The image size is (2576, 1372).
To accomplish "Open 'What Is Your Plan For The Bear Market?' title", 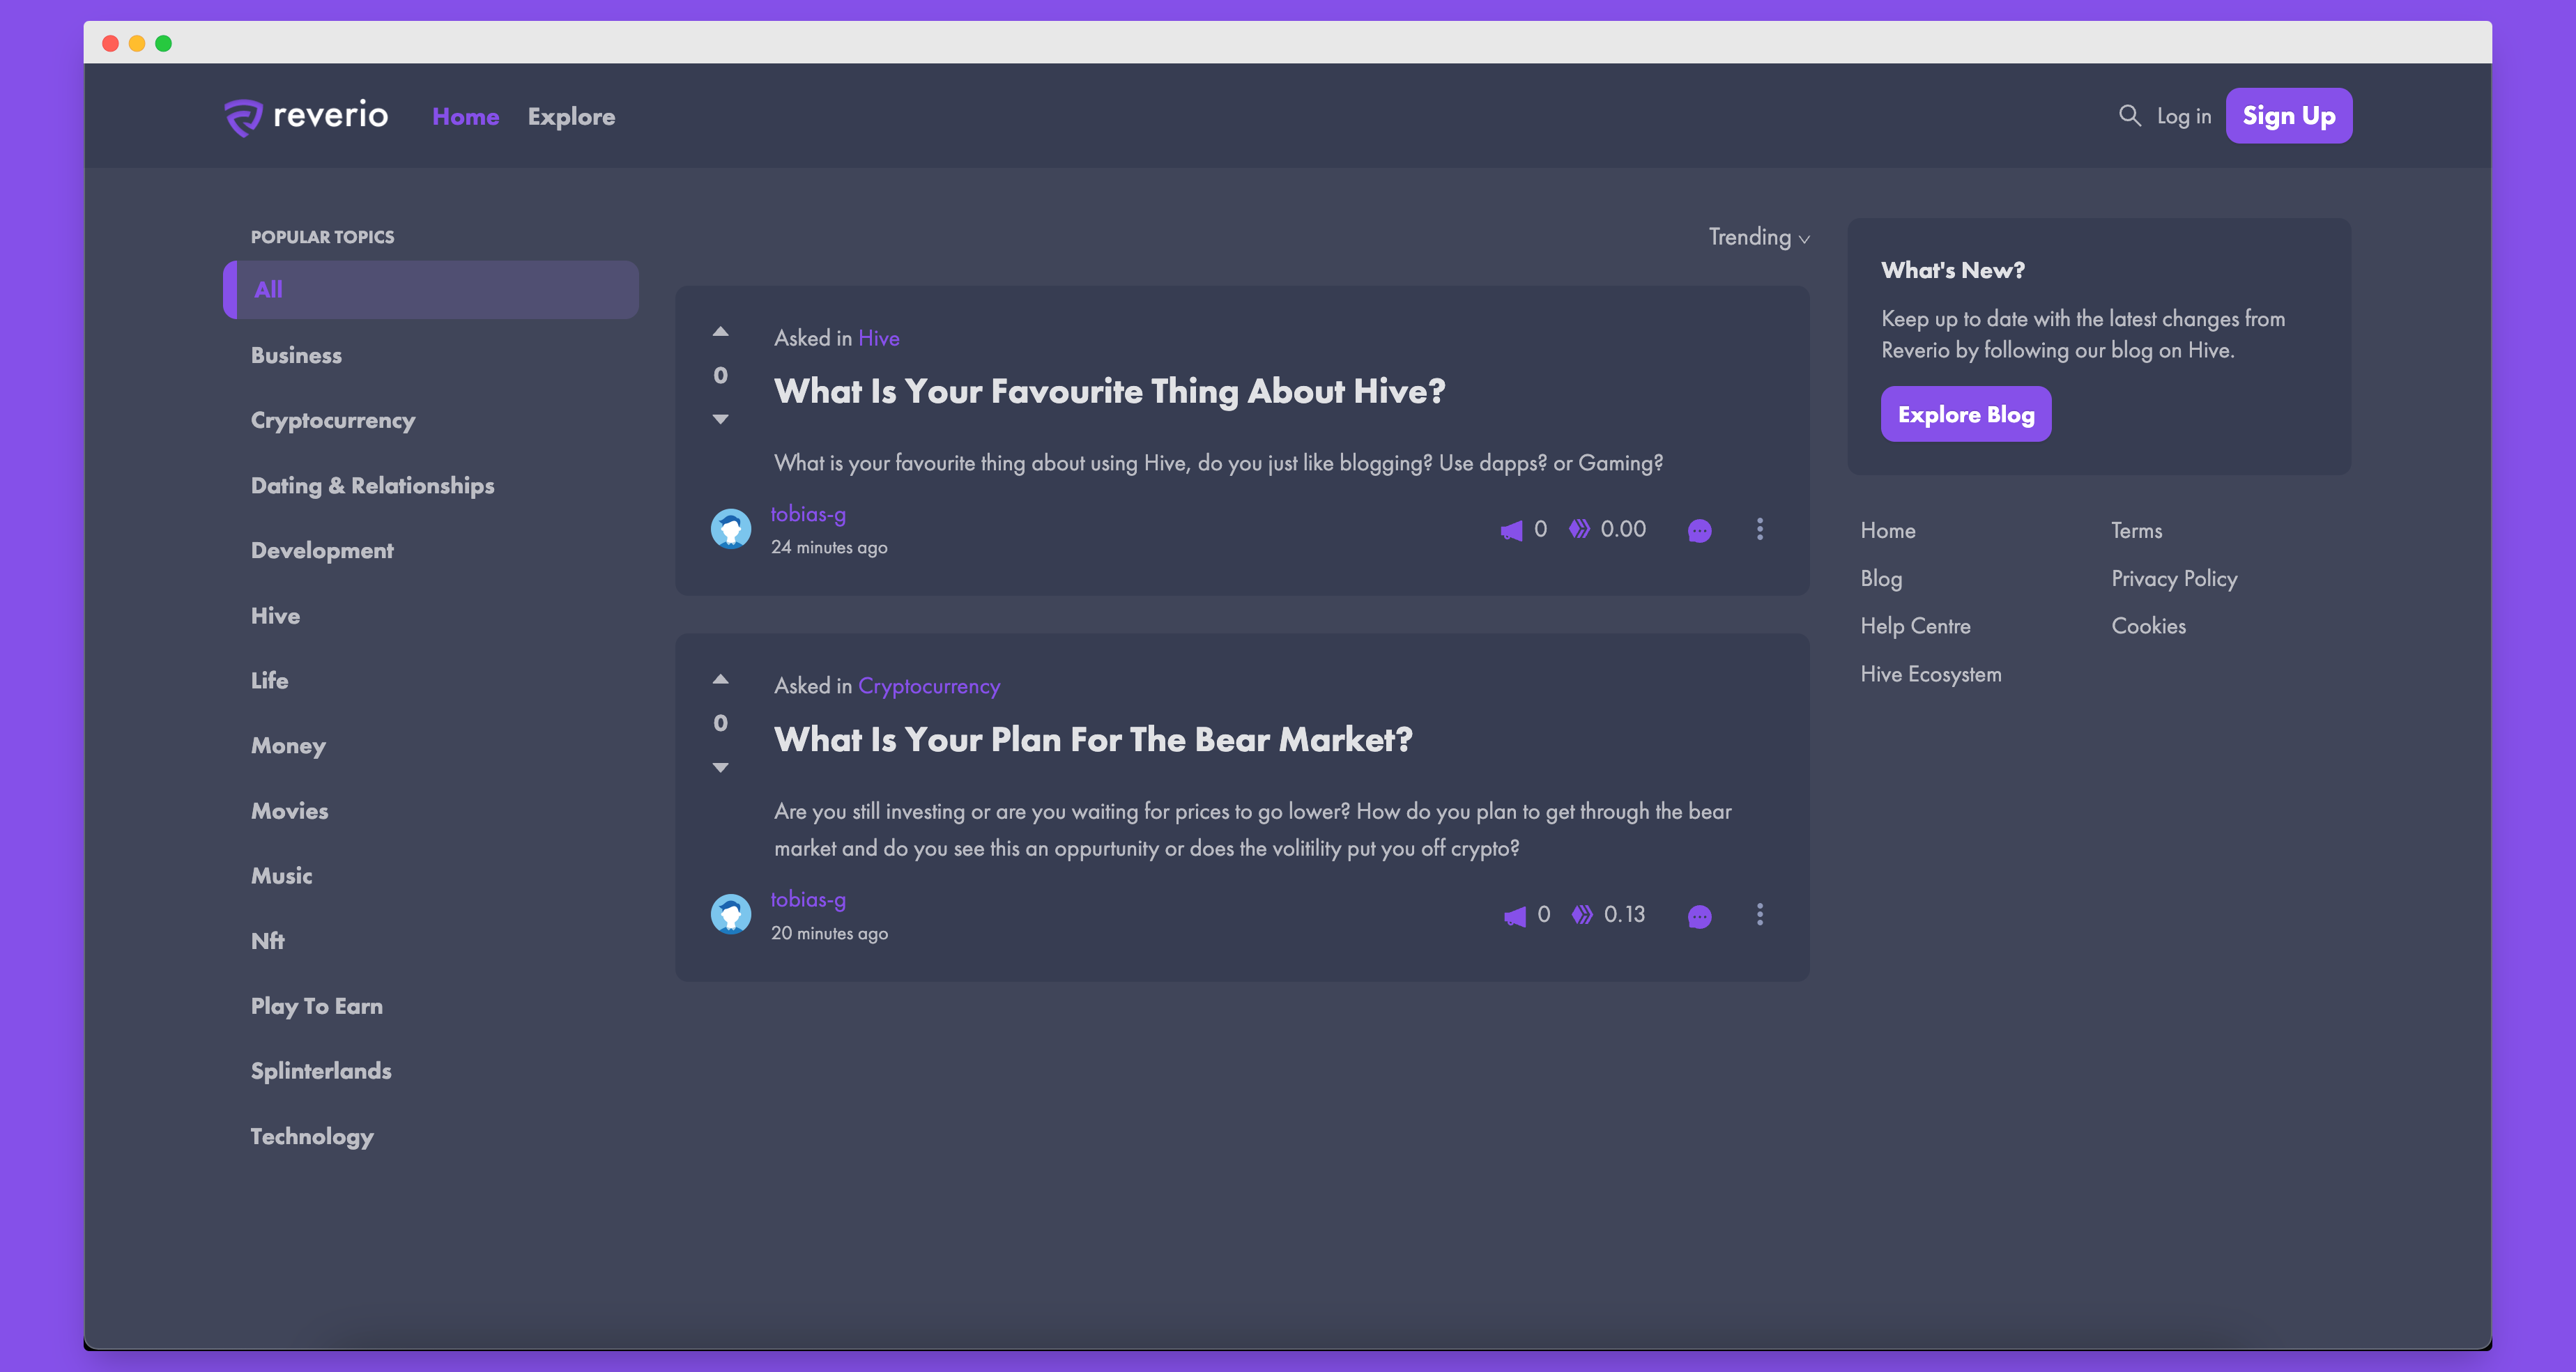I will (1093, 739).
